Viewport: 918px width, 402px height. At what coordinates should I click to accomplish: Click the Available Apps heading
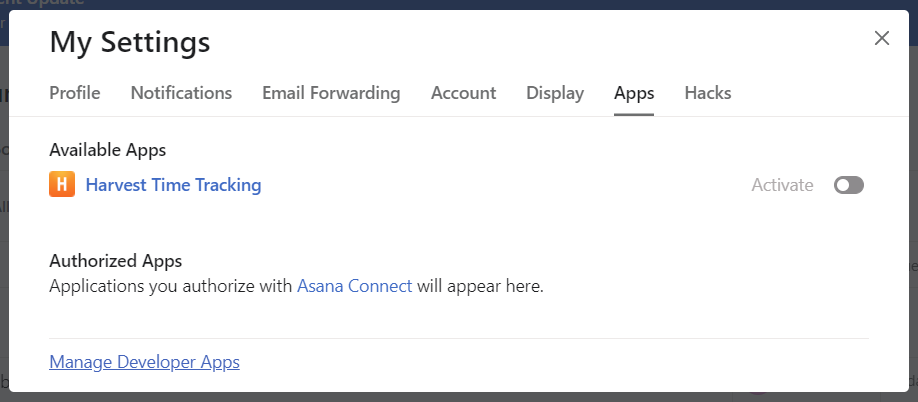click(107, 150)
